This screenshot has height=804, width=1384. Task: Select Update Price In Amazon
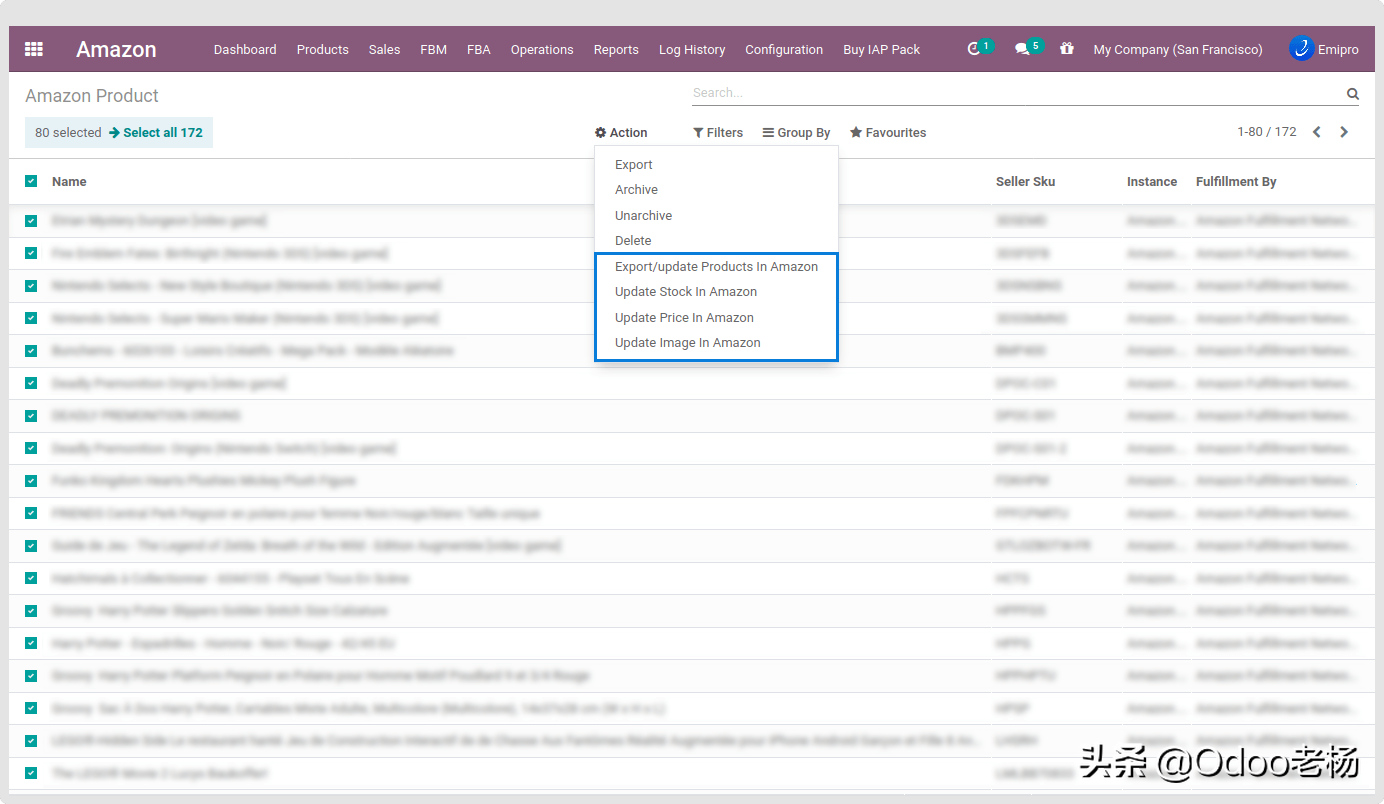(684, 317)
